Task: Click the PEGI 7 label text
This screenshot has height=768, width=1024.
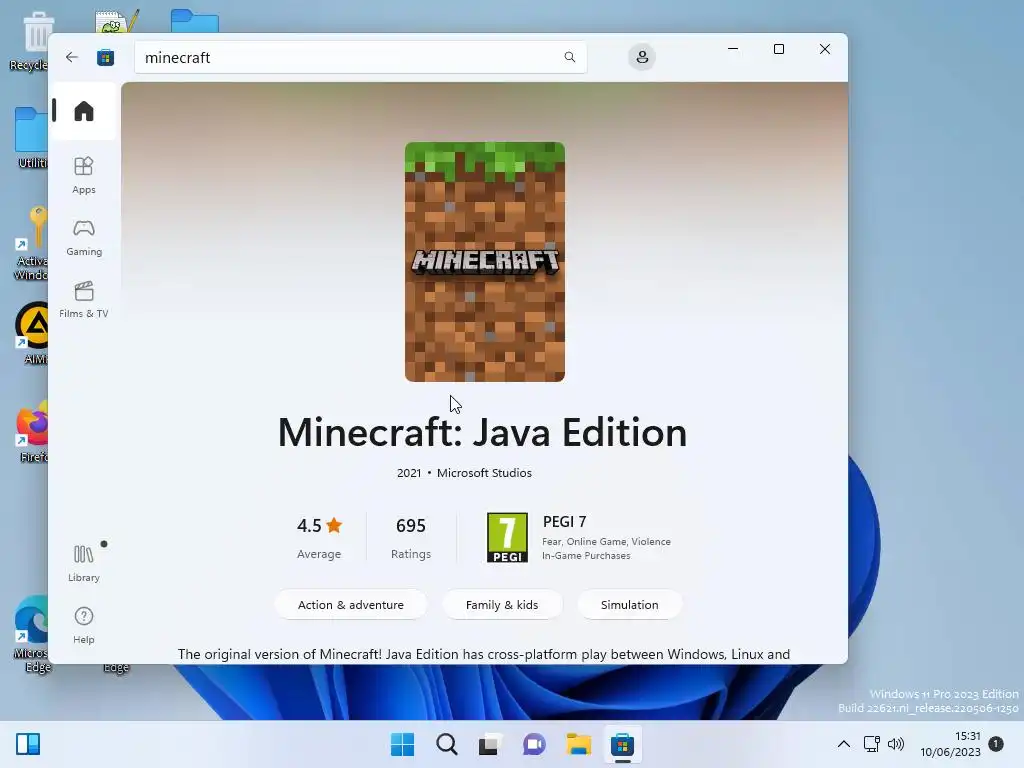Action: coord(564,522)
